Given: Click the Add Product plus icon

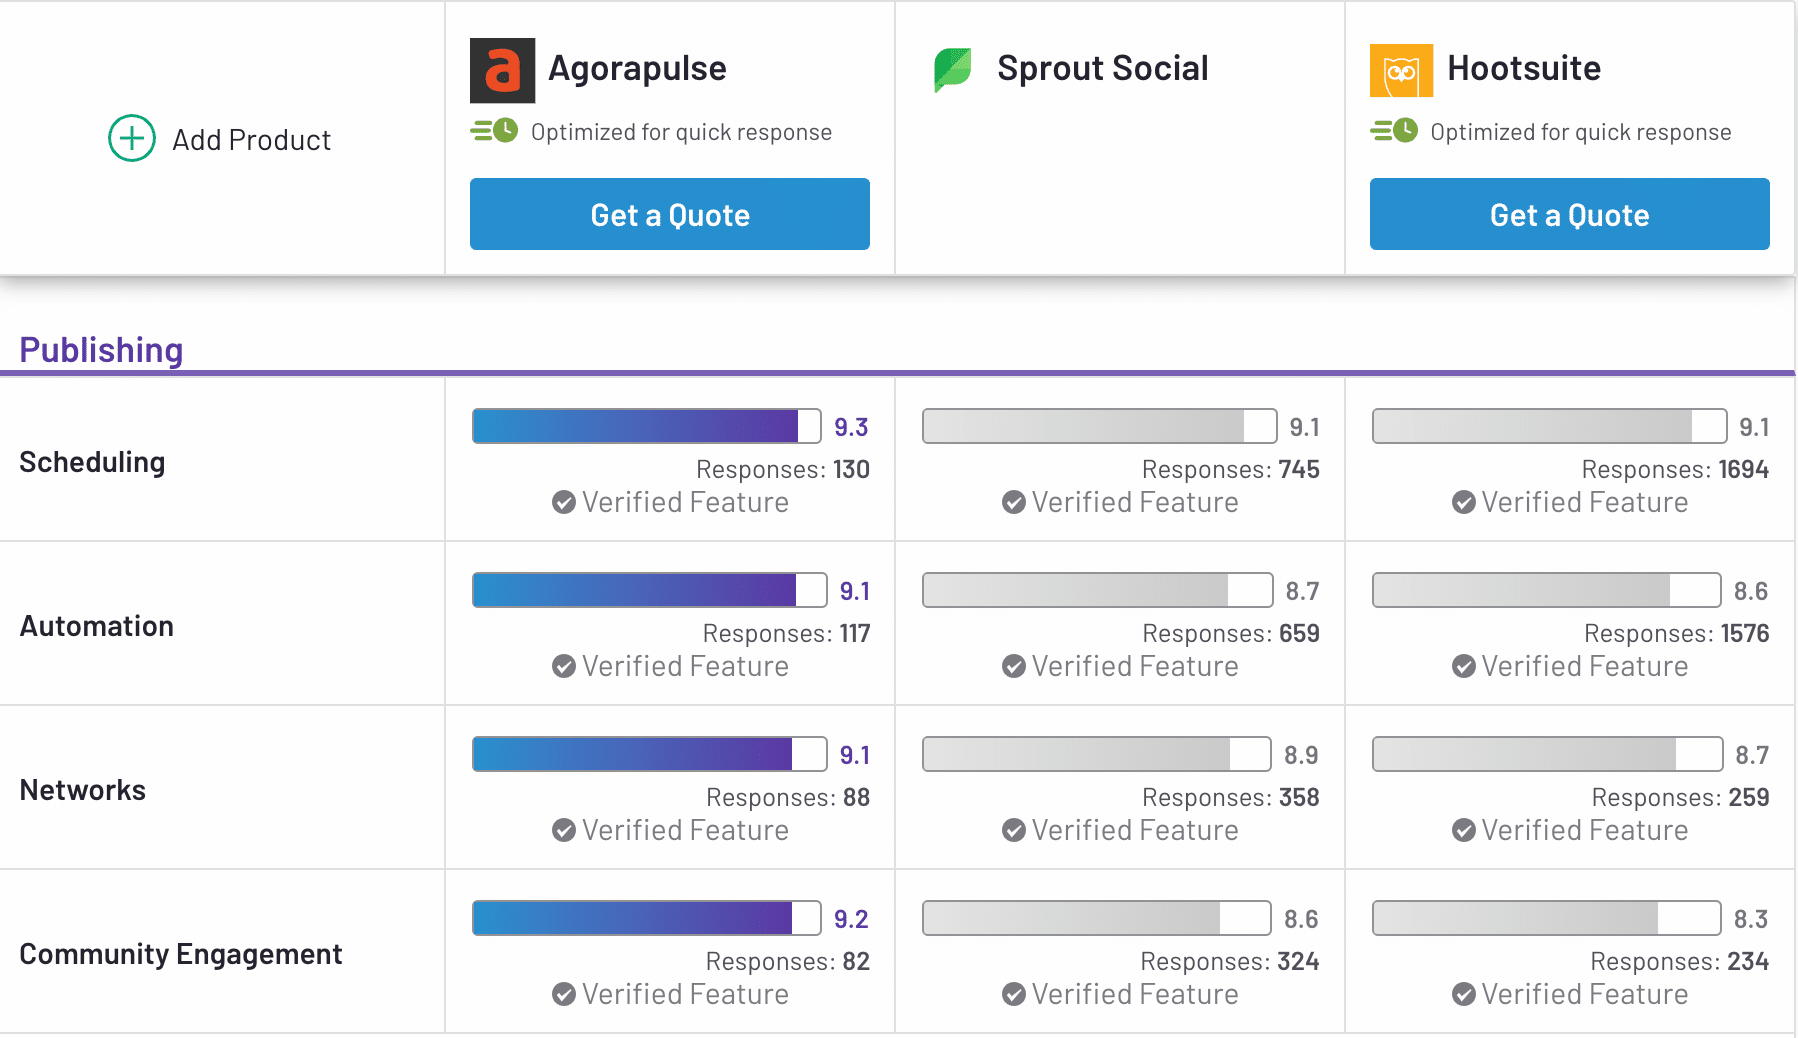Looking at the screenshot, I should [x=132, y=138].
